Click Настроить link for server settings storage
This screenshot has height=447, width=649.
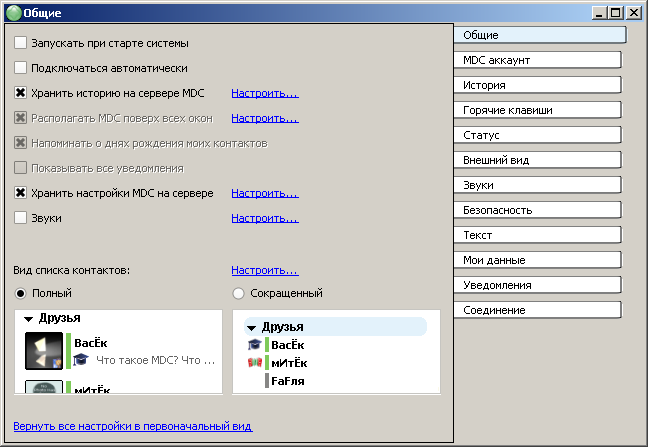(265, 193)
